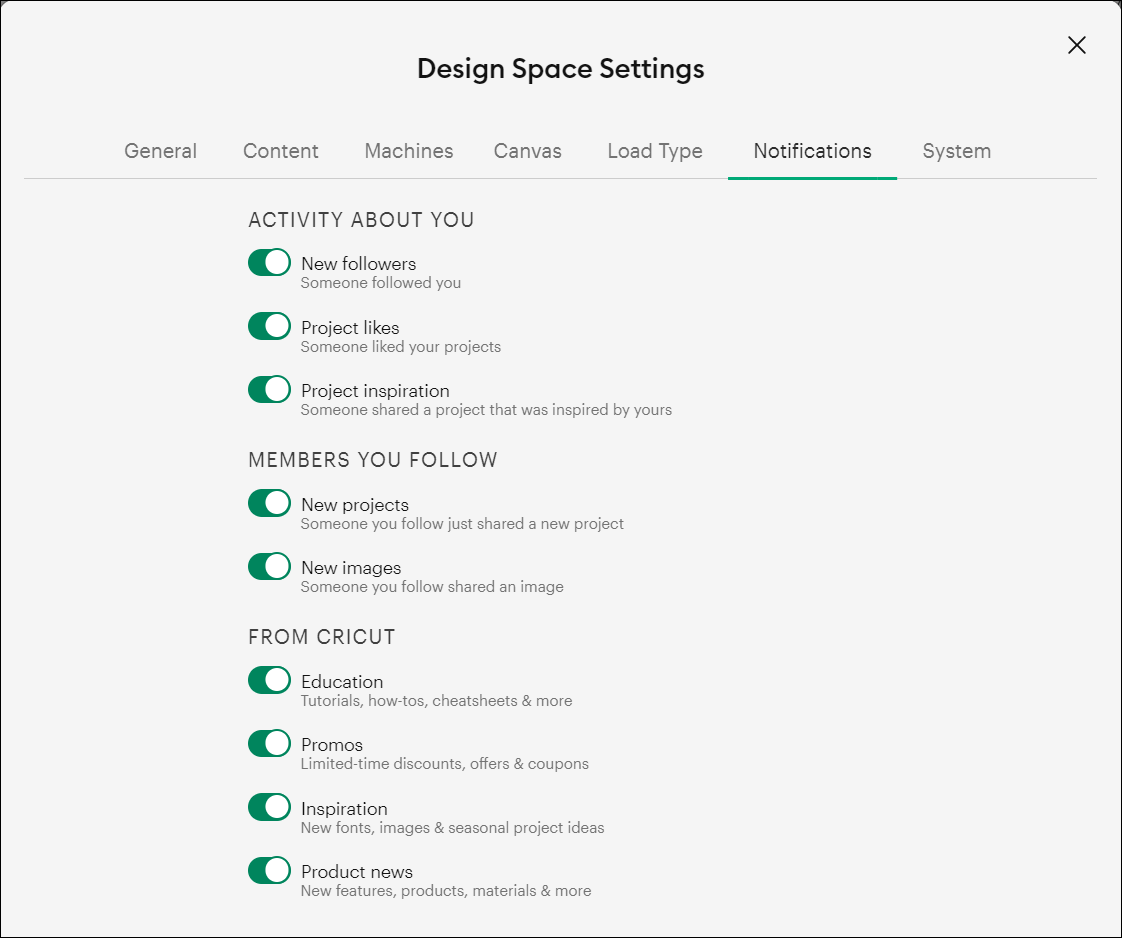The image size is (1122, 938).
Task: Switch to the System tab
Action: pos(956,151)
